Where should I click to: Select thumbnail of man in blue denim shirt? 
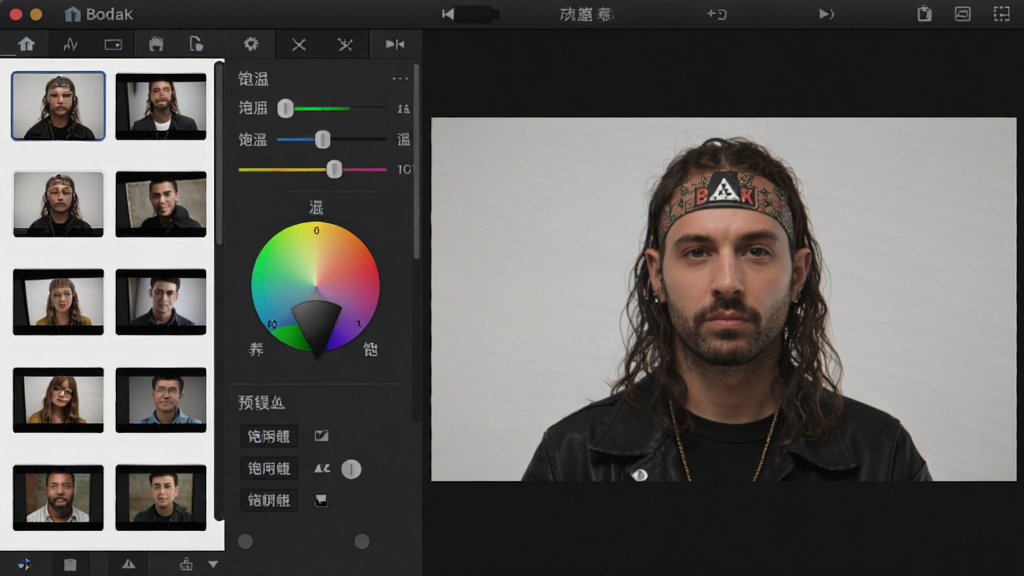161,400
